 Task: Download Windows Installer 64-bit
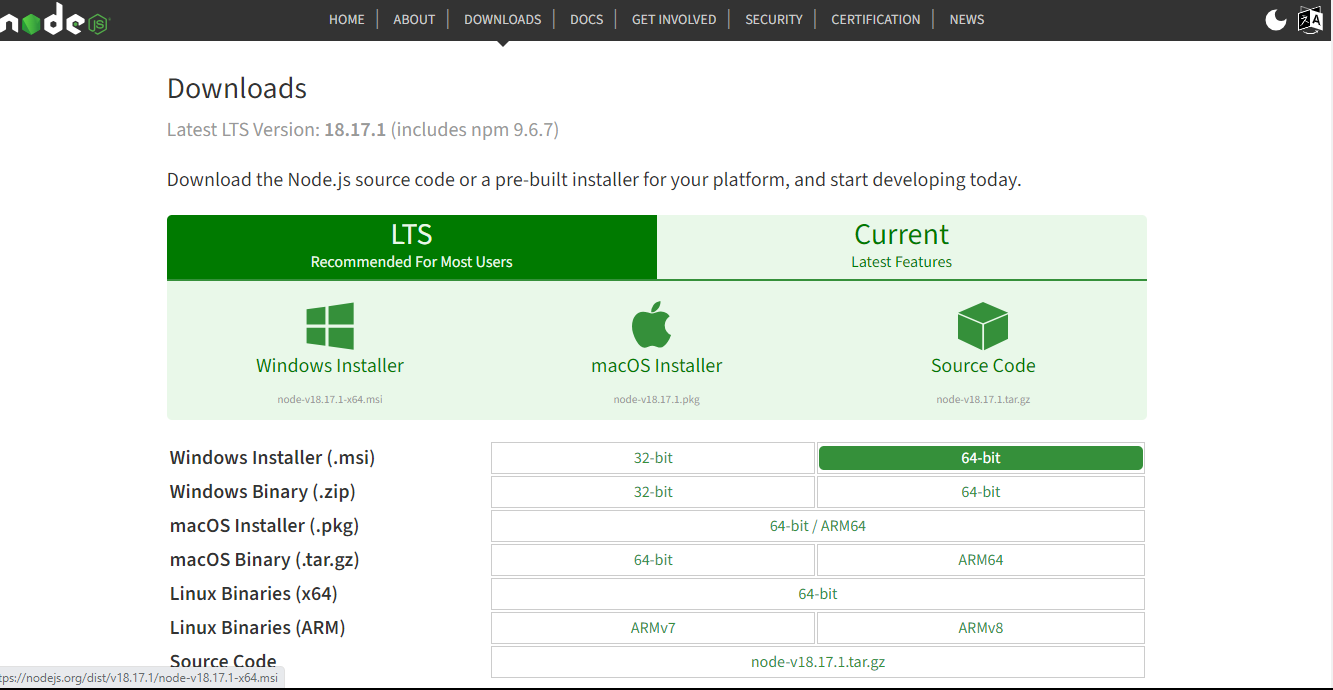pos(981,458)
